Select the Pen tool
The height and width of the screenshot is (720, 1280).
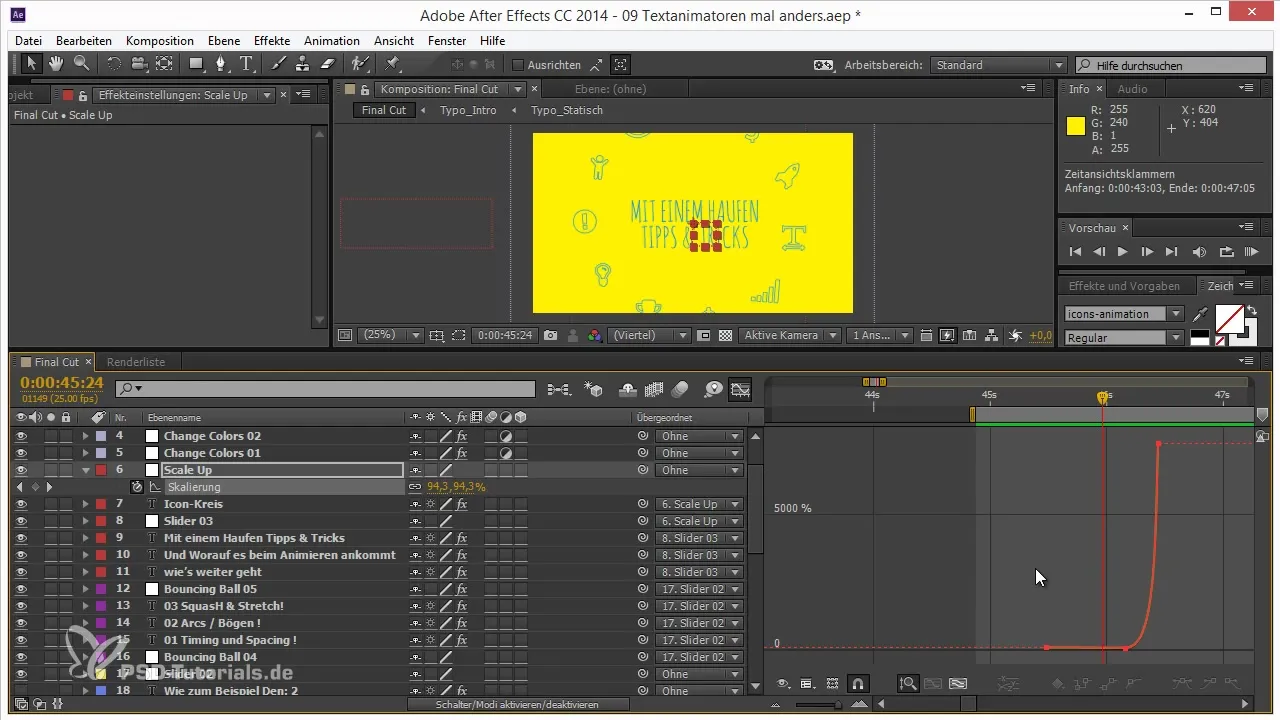222,64
